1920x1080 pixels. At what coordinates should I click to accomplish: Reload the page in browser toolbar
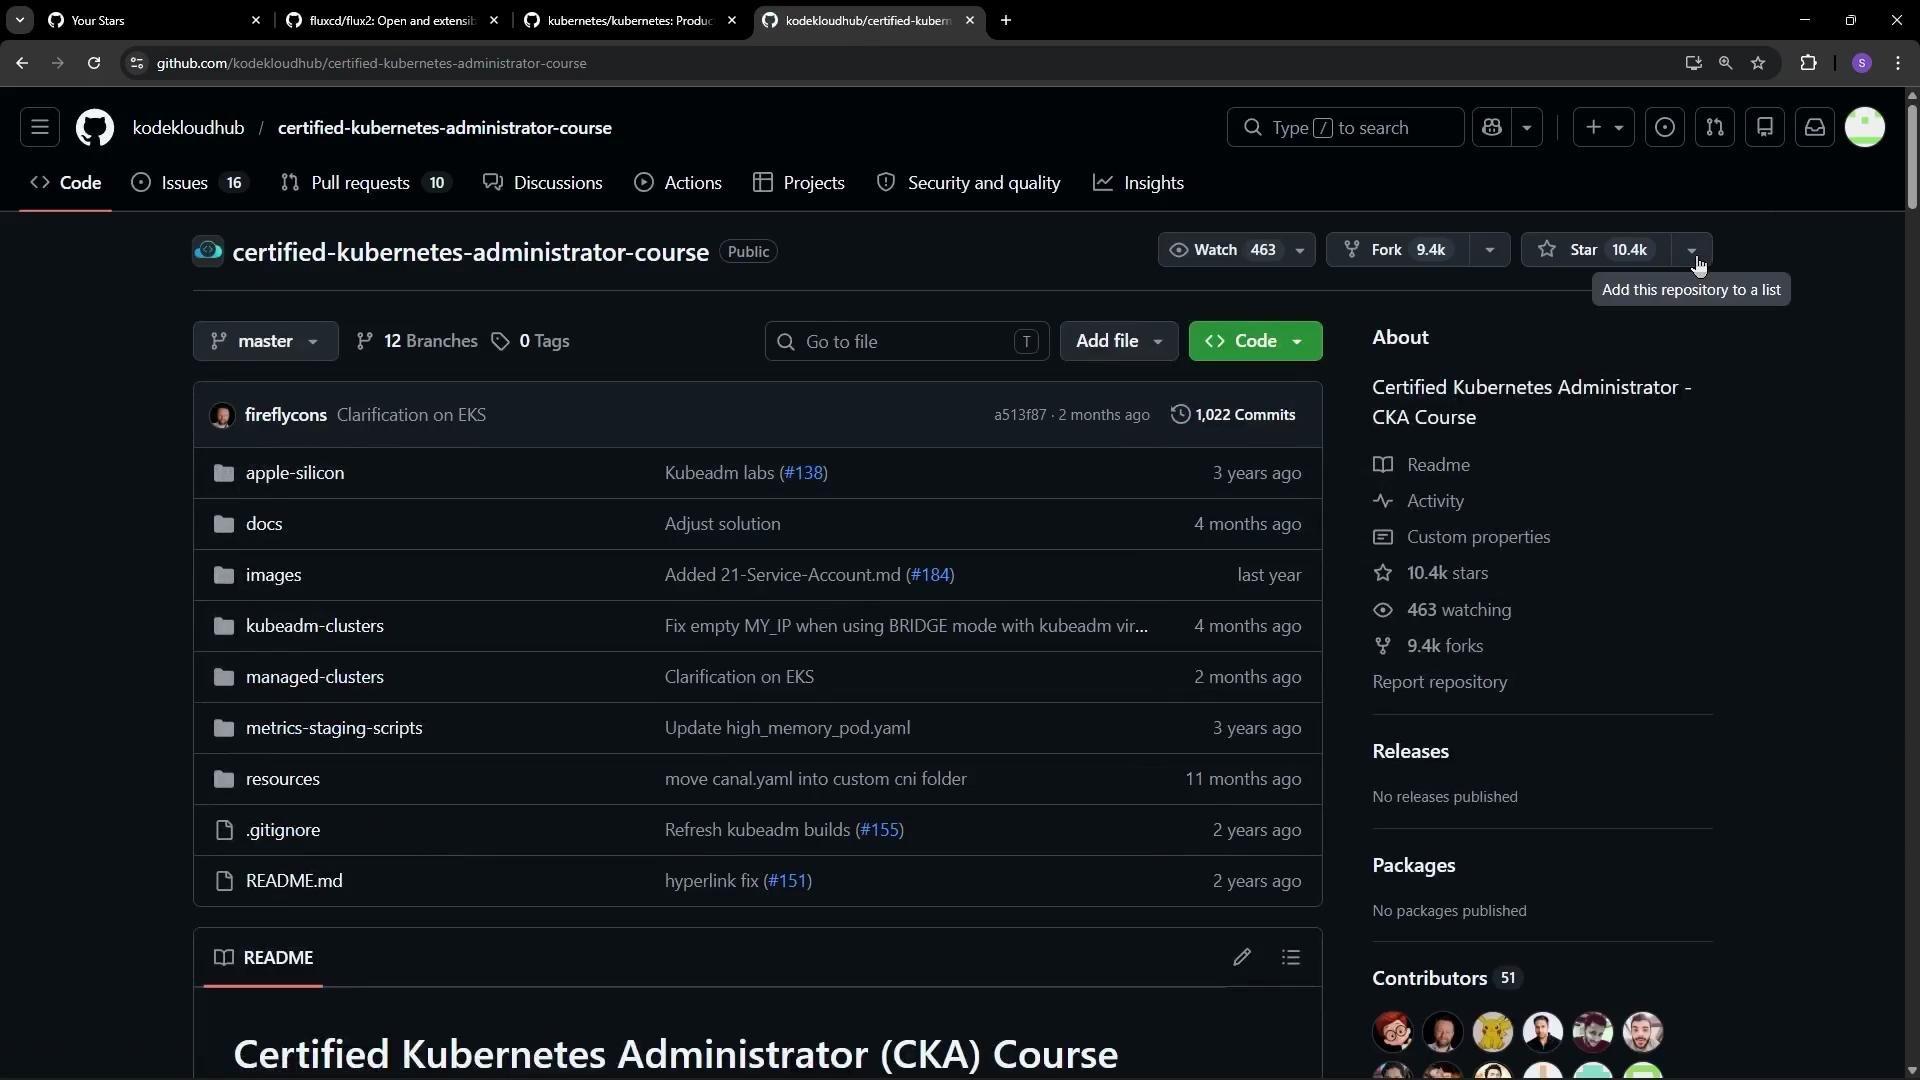(94, 63)
